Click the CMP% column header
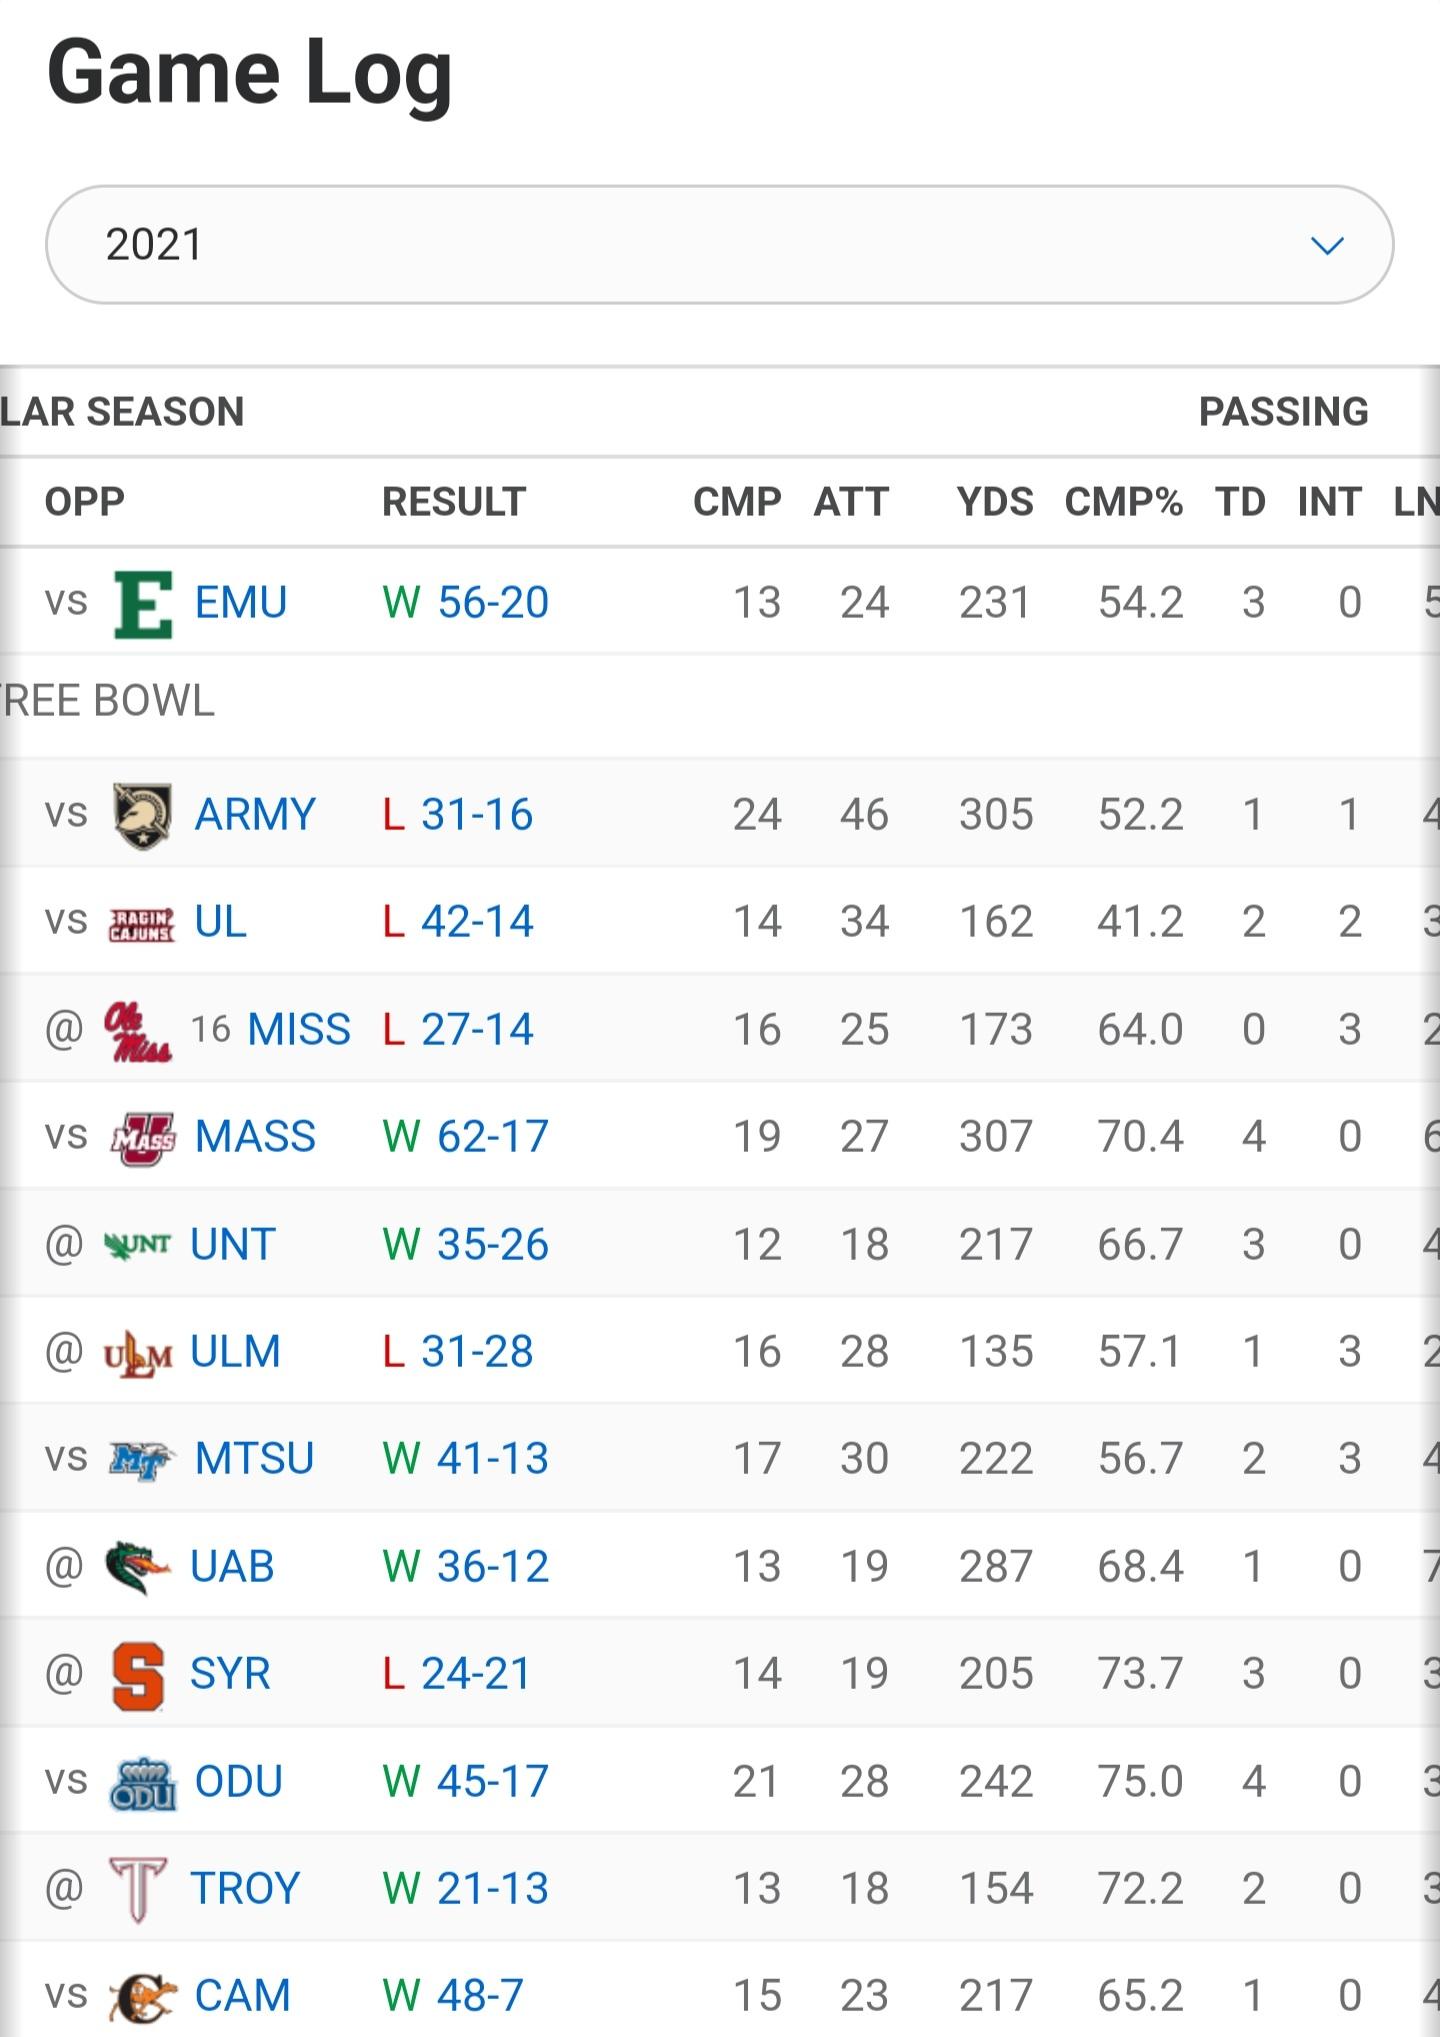The width and height of the screenshot is (1440, 2037). click(x=1123, y=502)
